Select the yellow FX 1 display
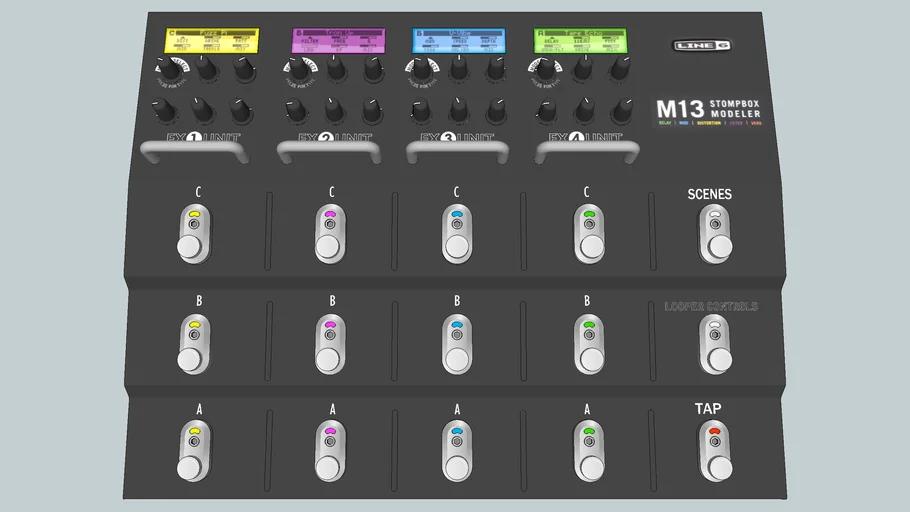Screen dimensions: 910x512 [x=212, y=41]
